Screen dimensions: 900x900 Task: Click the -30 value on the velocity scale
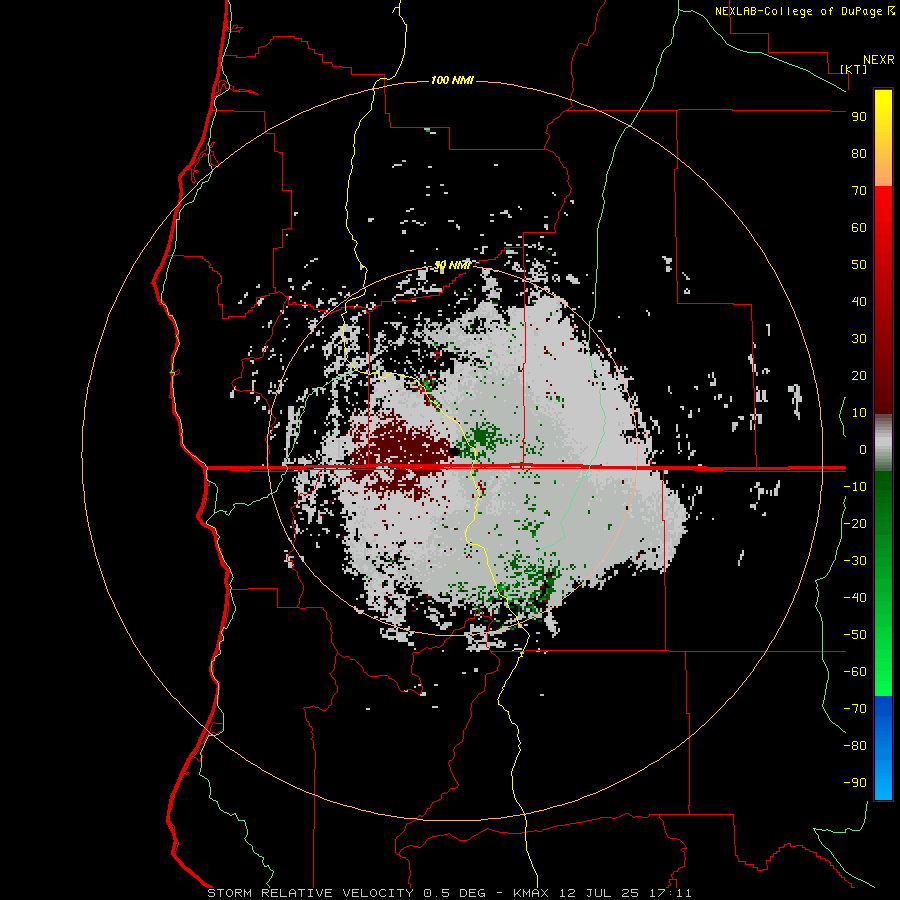855,561
